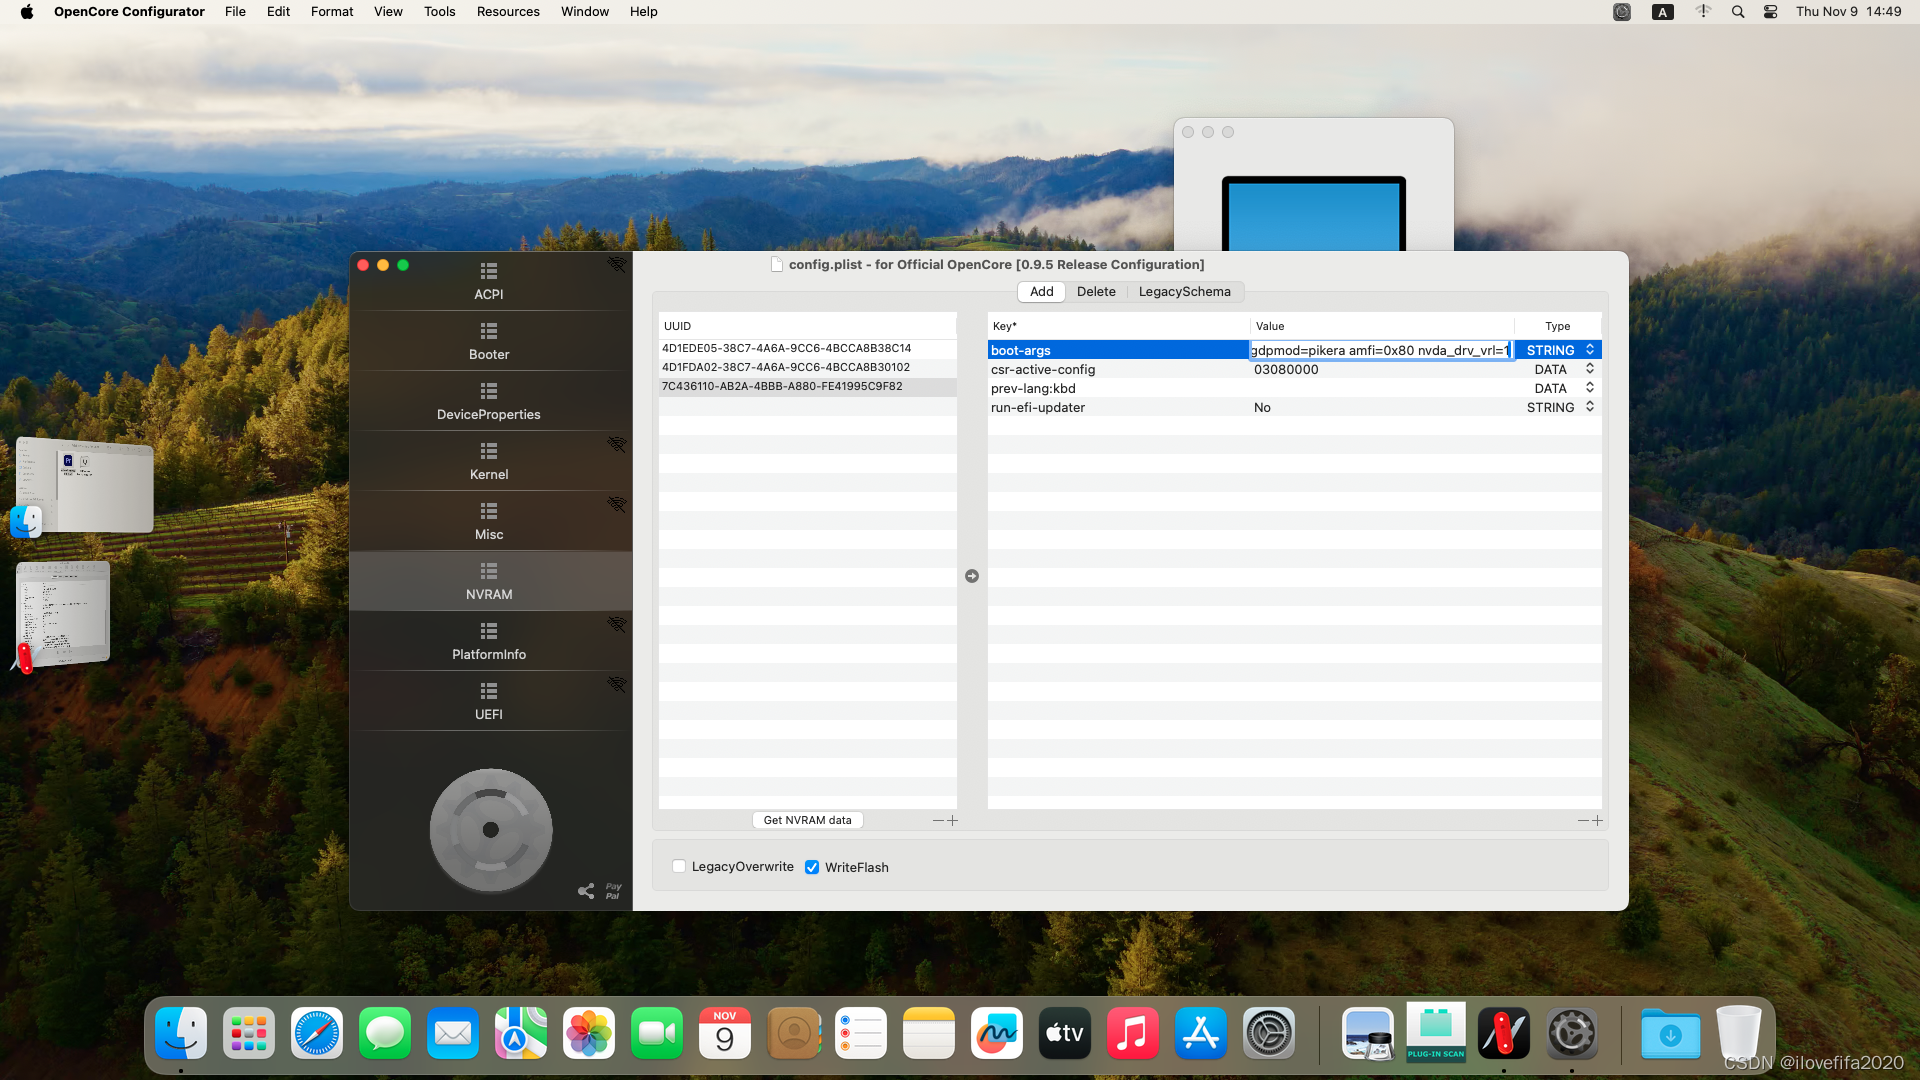The width and height of the screenshot is (1920, 1080).
Task: Open the ACPI section in sidebar
Action: tap(489, 281)
